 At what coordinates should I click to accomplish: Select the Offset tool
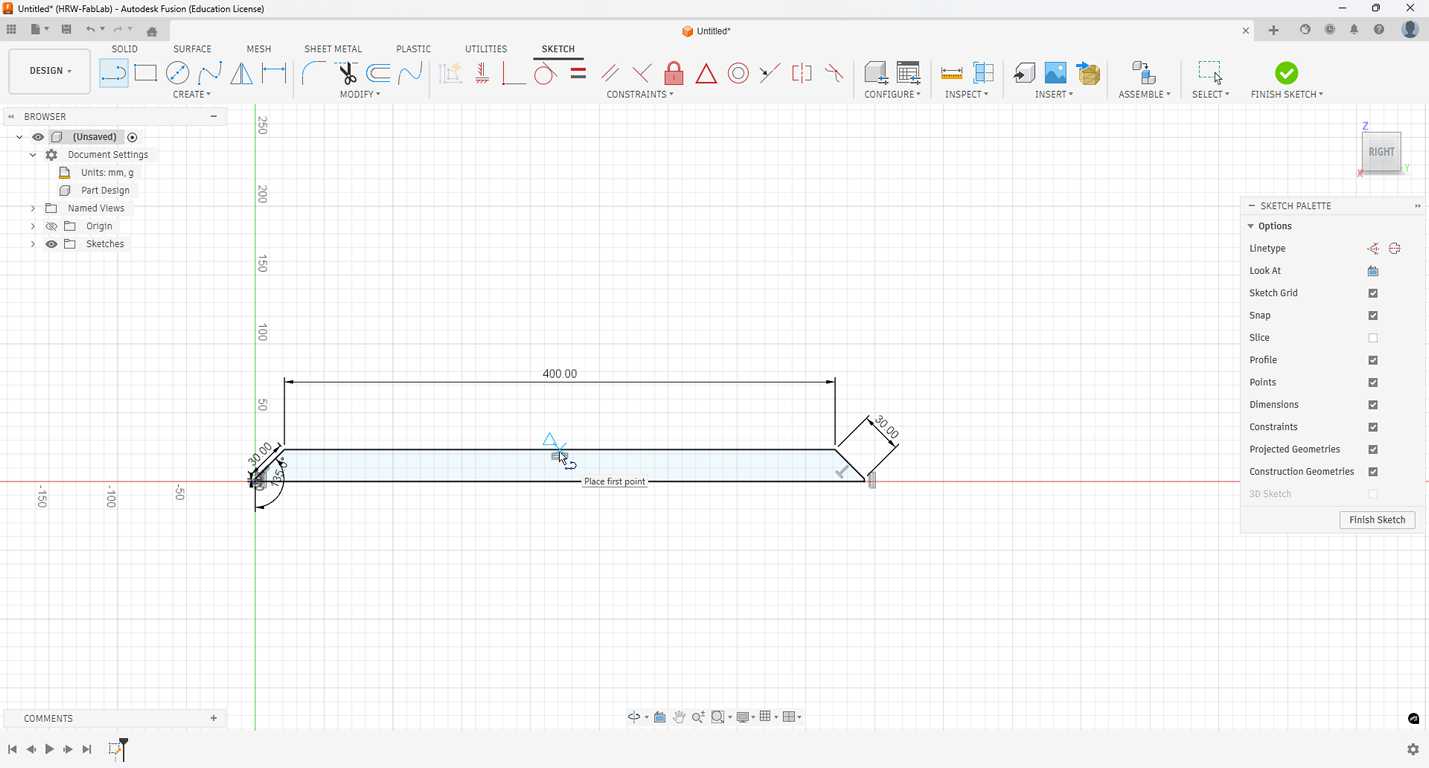[x=378, y=73]
